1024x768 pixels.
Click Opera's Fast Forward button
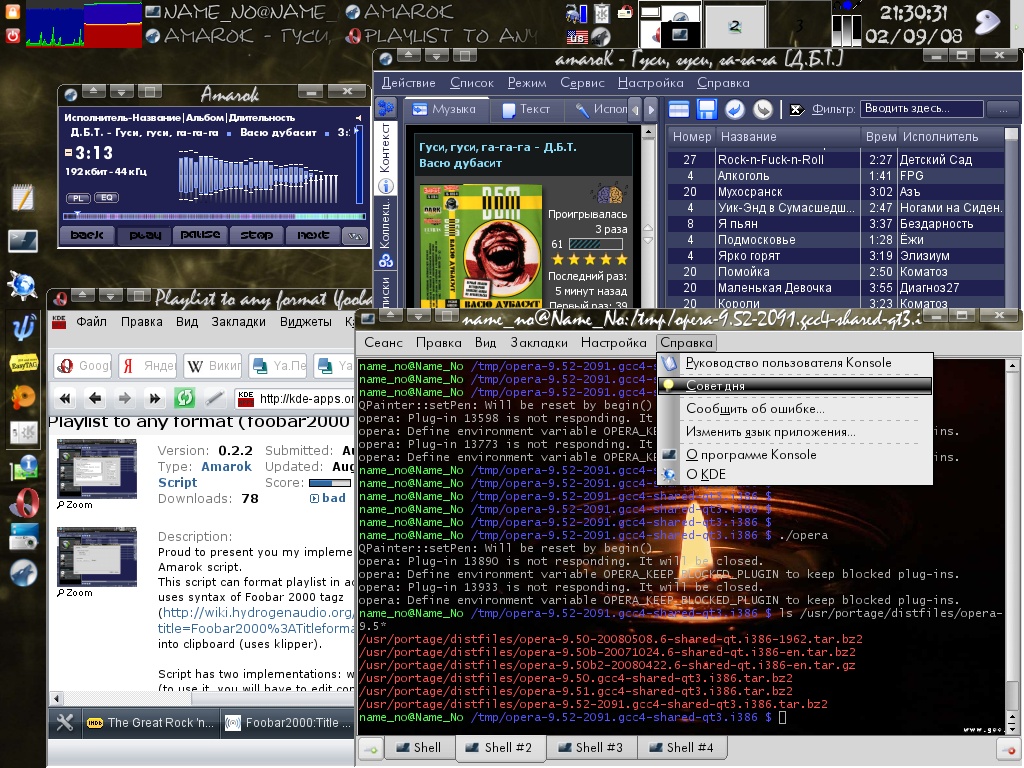(x=155, y=398)
